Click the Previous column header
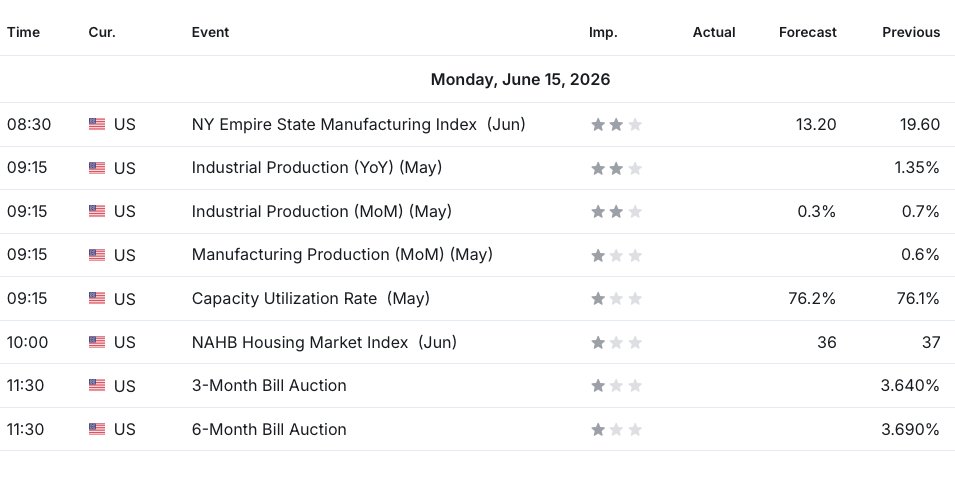Image resolution: width=955 pixels, height=479 pixels. (911, 32)
